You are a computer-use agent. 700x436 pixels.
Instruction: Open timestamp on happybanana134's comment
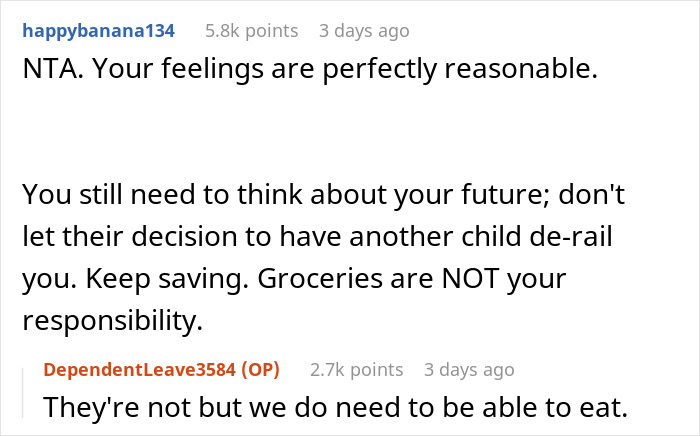click(x=364, y=31)
